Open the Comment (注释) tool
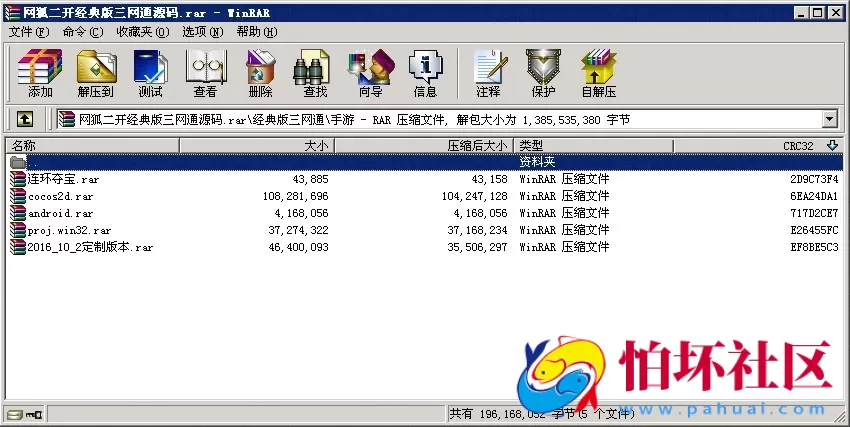The height and width of the screenshot is (427, 850). 489,73
